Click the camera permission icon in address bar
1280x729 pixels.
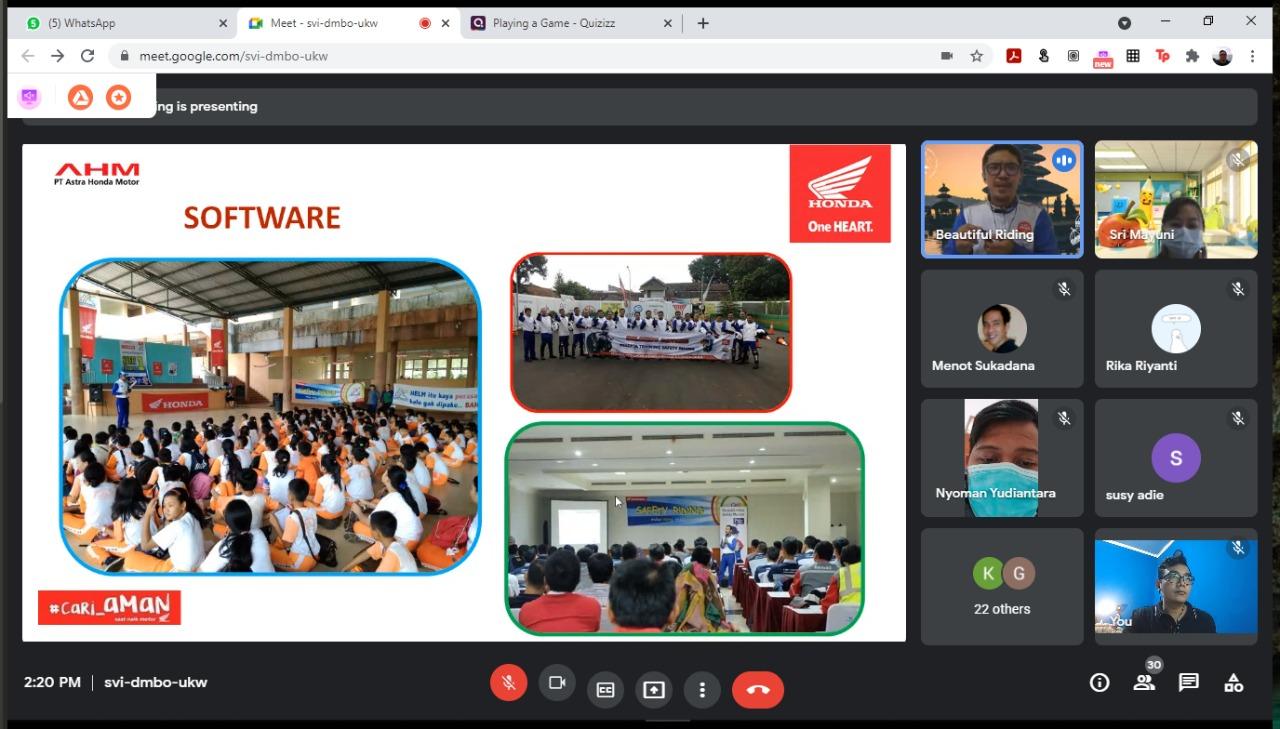pos(947,56)
